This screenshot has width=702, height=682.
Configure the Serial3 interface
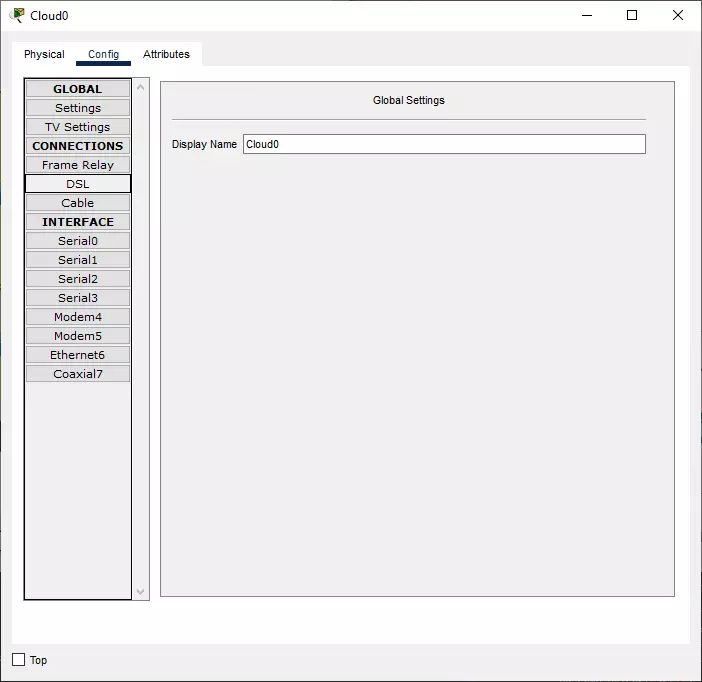[x=78, y=298]
